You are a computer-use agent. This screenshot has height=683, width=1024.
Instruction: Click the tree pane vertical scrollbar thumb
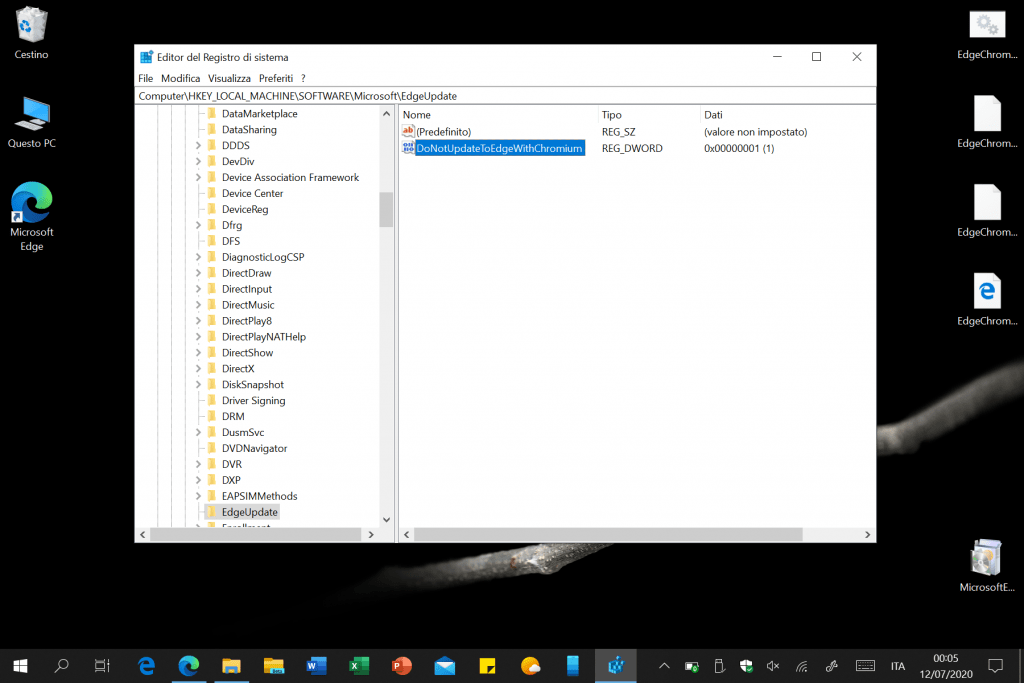pos(386,210)
